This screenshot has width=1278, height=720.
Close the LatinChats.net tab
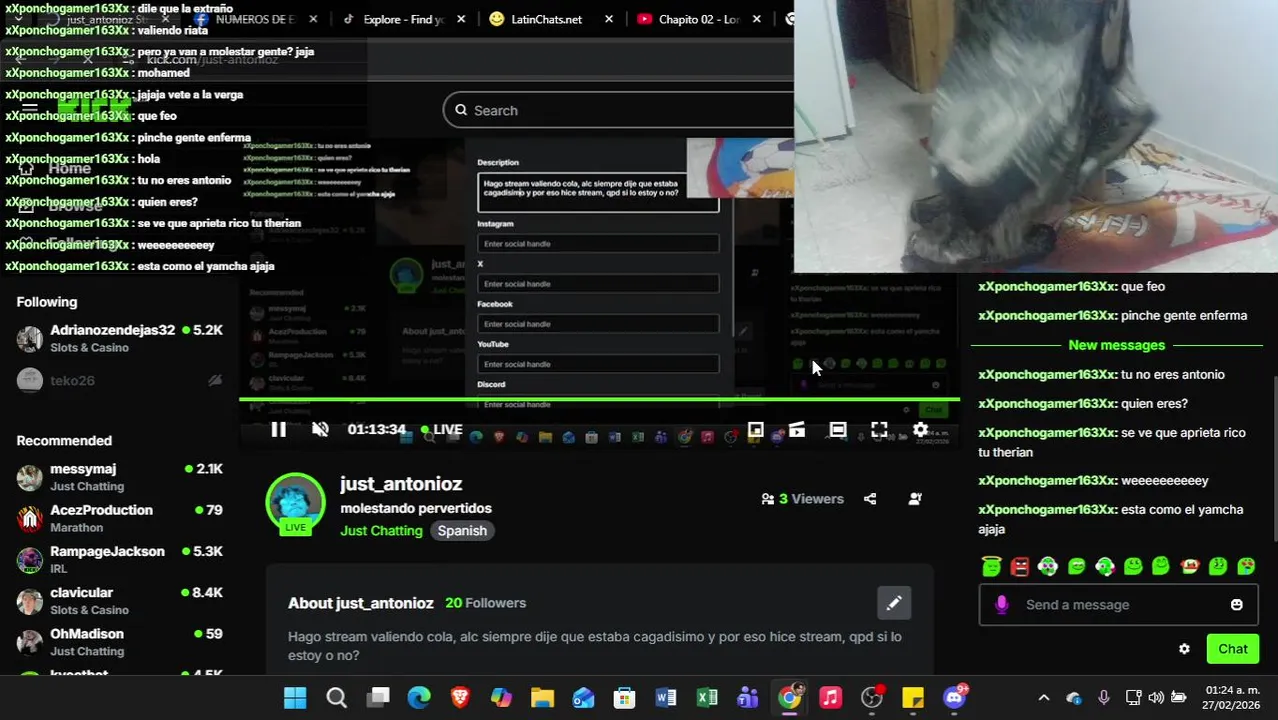(611, 19)
